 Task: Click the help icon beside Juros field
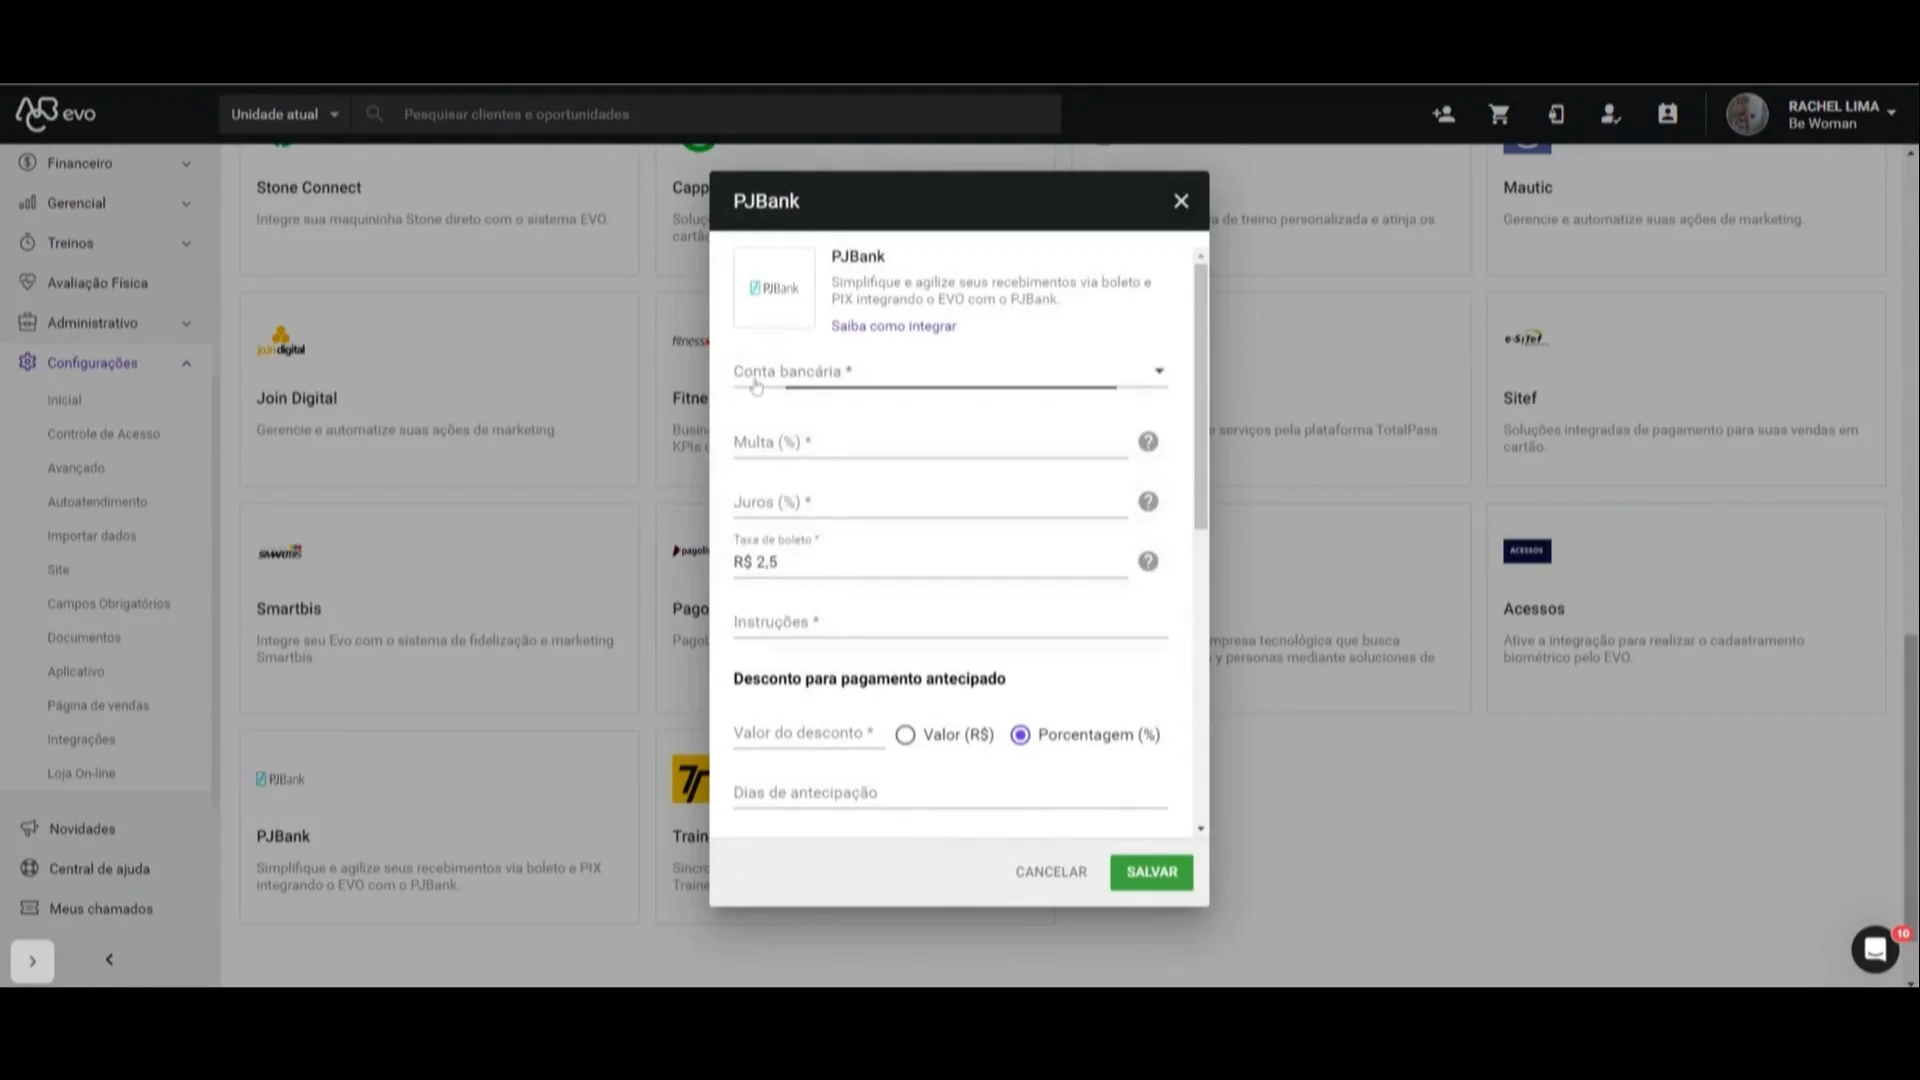pos(1148,502)
